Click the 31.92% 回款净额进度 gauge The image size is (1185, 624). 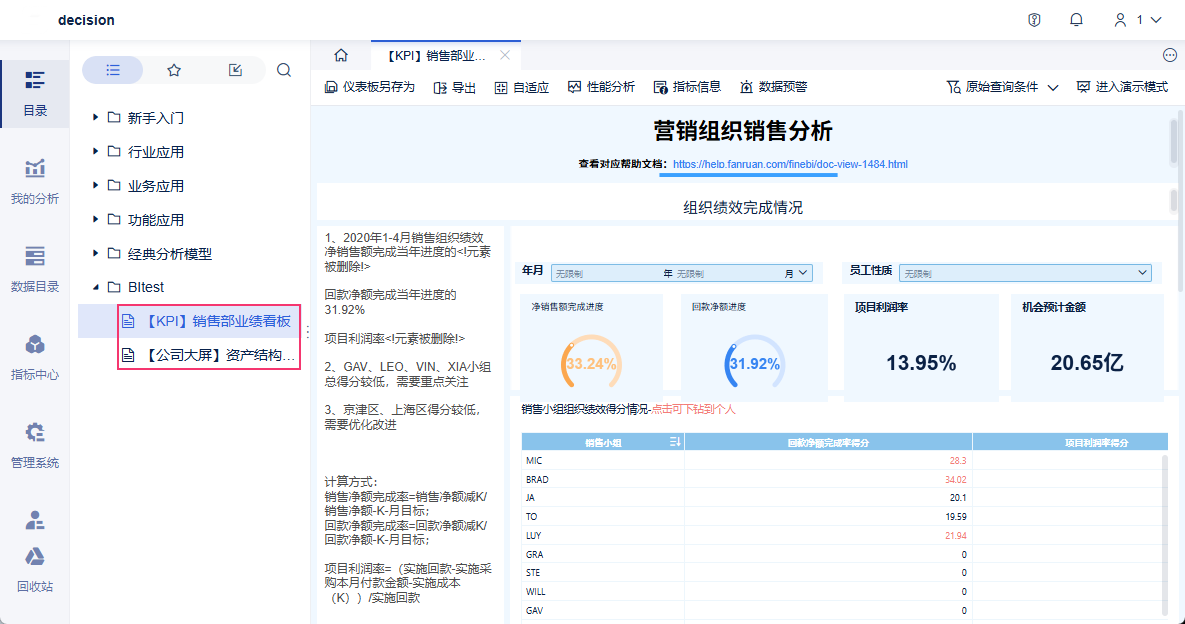(x=754, y=363)
